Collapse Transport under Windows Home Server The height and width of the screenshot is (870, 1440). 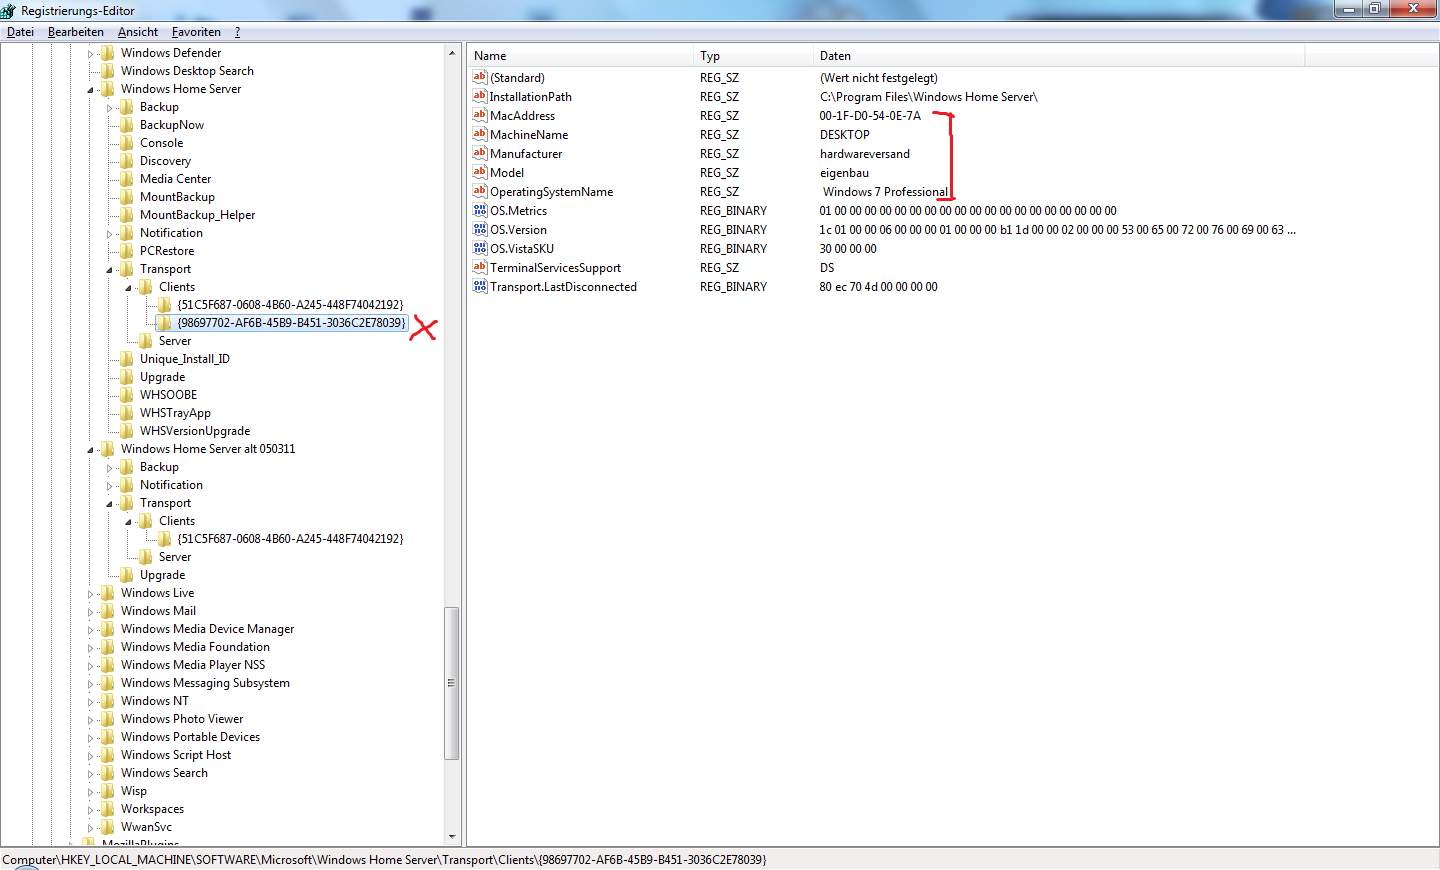click(109, 270)
